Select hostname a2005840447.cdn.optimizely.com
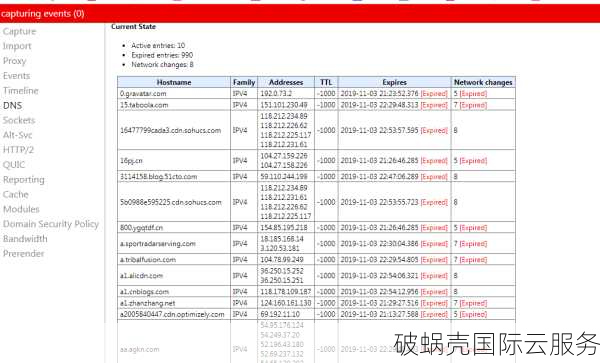The image size is (600, 363). tap(172, 314)
